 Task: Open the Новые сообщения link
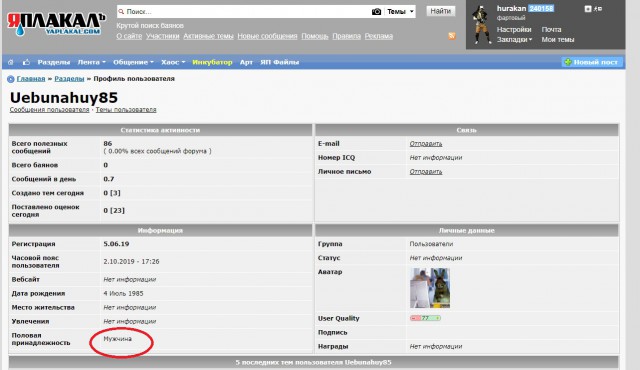(x=267, y=36)
